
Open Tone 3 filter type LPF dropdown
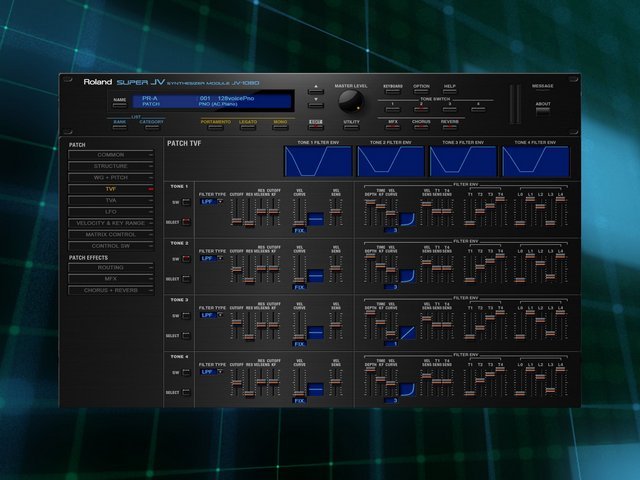211,315
